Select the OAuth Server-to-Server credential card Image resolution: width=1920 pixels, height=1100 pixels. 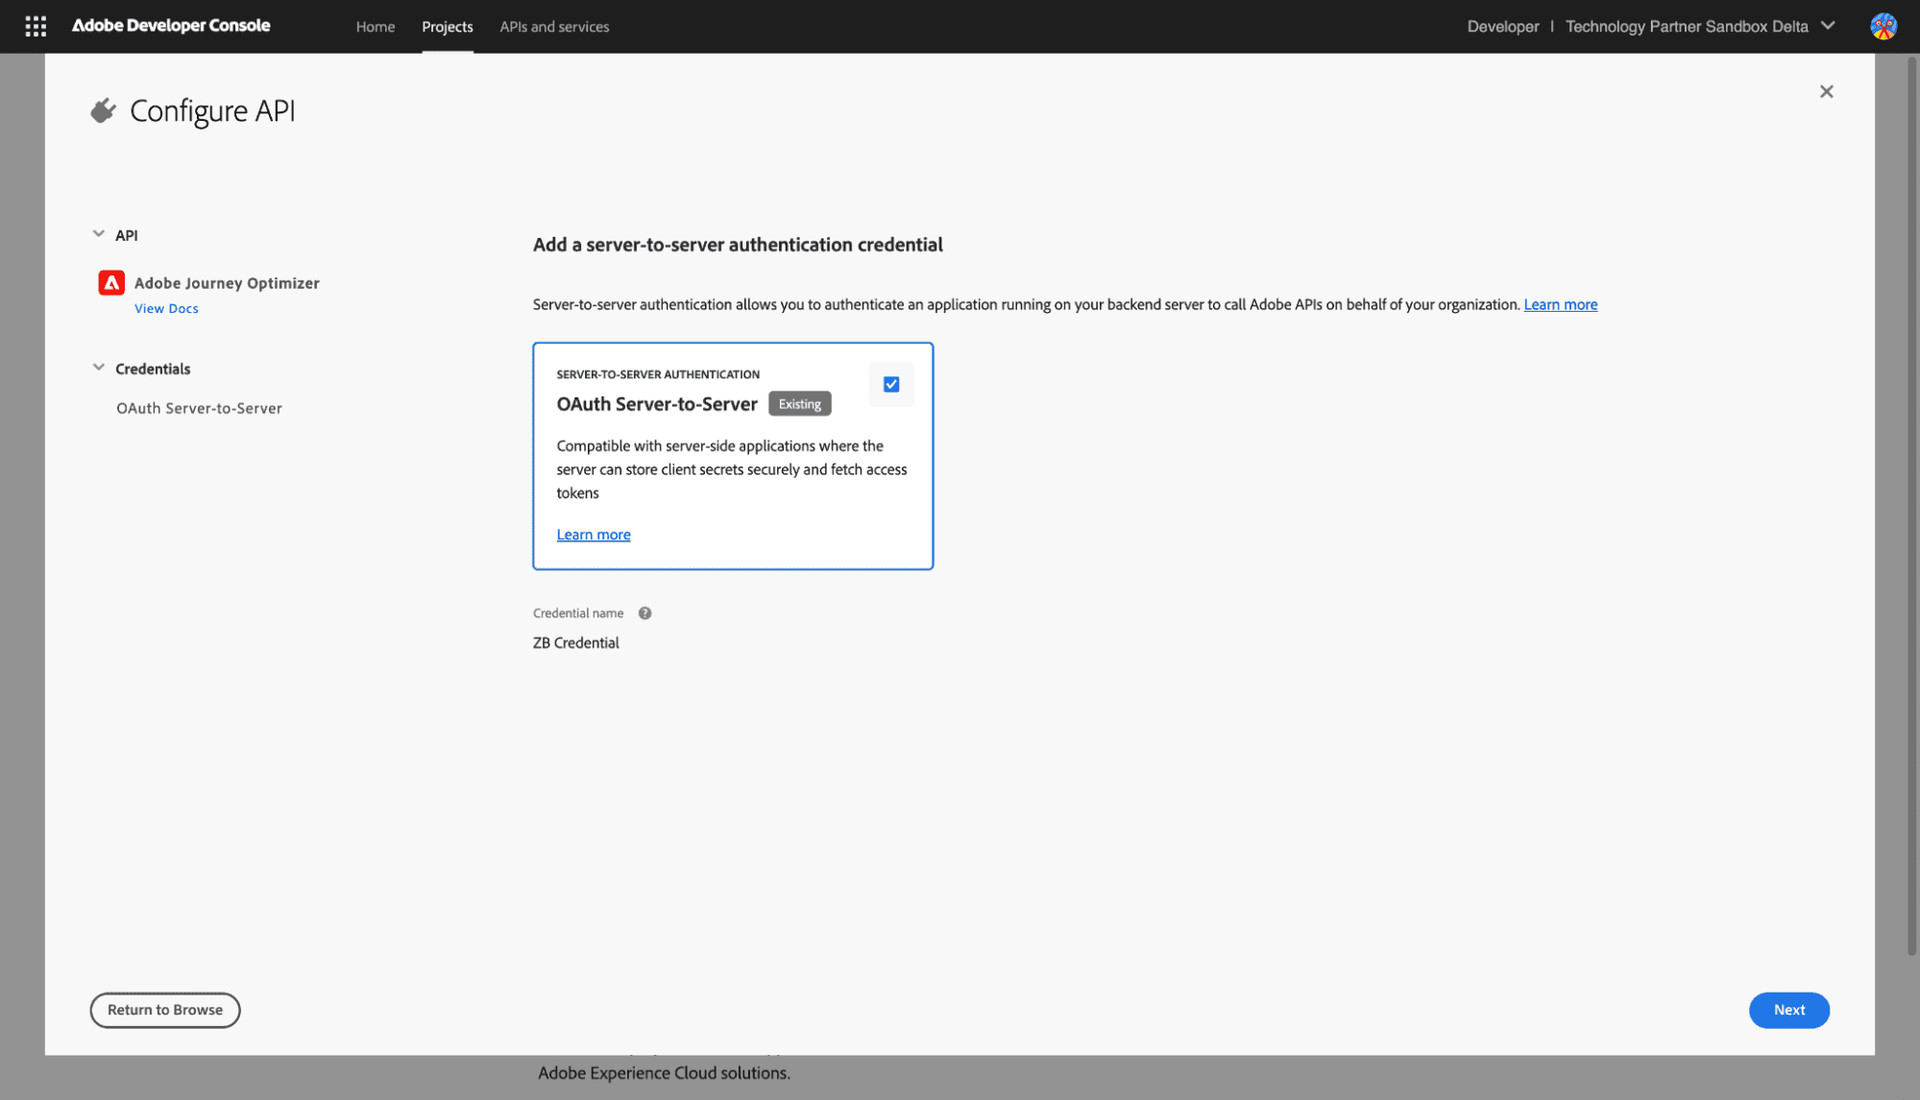coord(732,456)
